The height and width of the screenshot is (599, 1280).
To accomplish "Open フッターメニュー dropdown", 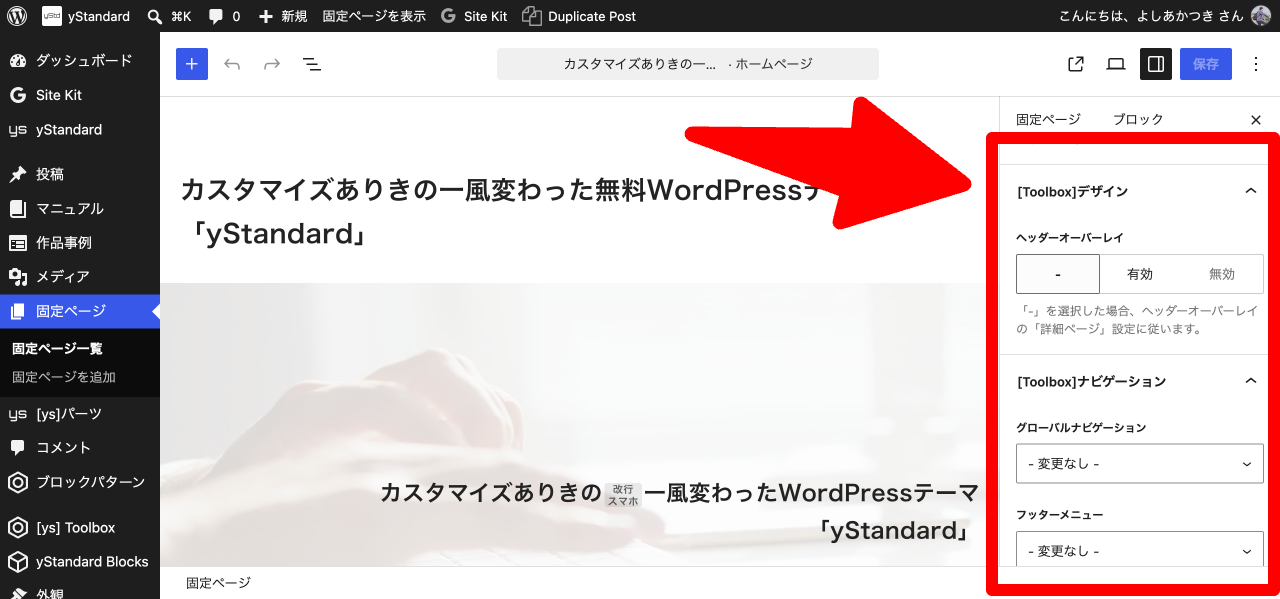I will point(1140,550).
